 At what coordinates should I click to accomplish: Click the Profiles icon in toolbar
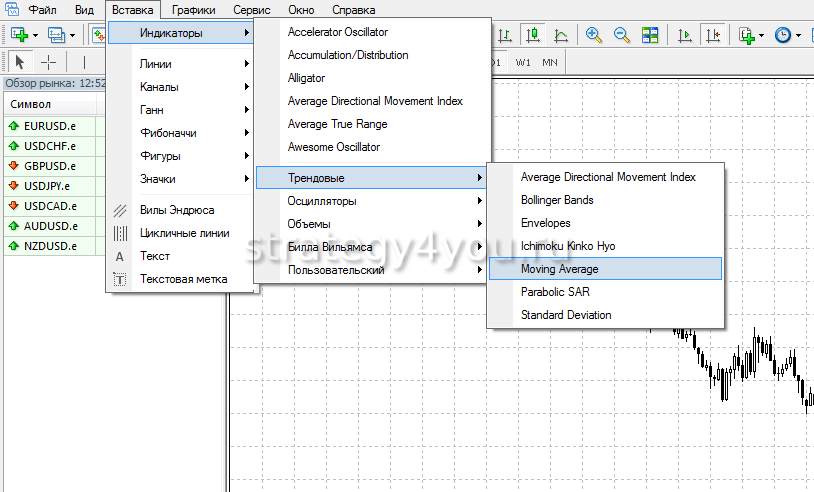[56, 34]
